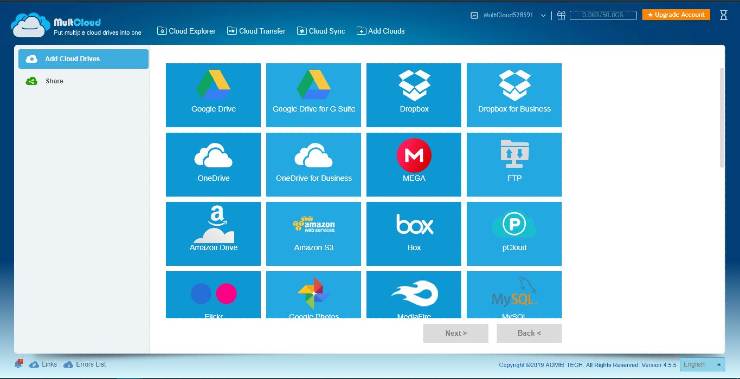Viewport: 740px width, 379px height.
Task: Click the red icon in bottom left corner
Action: click(x=19, y=364)
